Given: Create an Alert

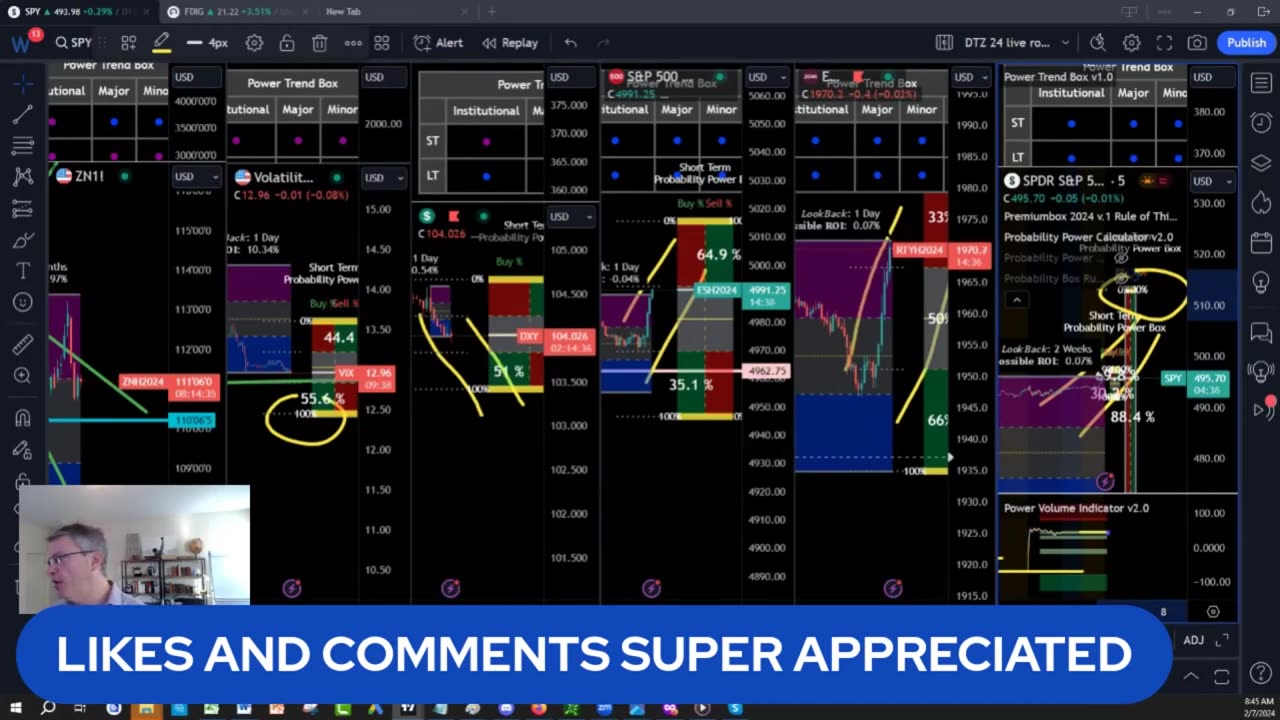Looking at the screenshot, I should pyautogui.click(x=438, y=43).
